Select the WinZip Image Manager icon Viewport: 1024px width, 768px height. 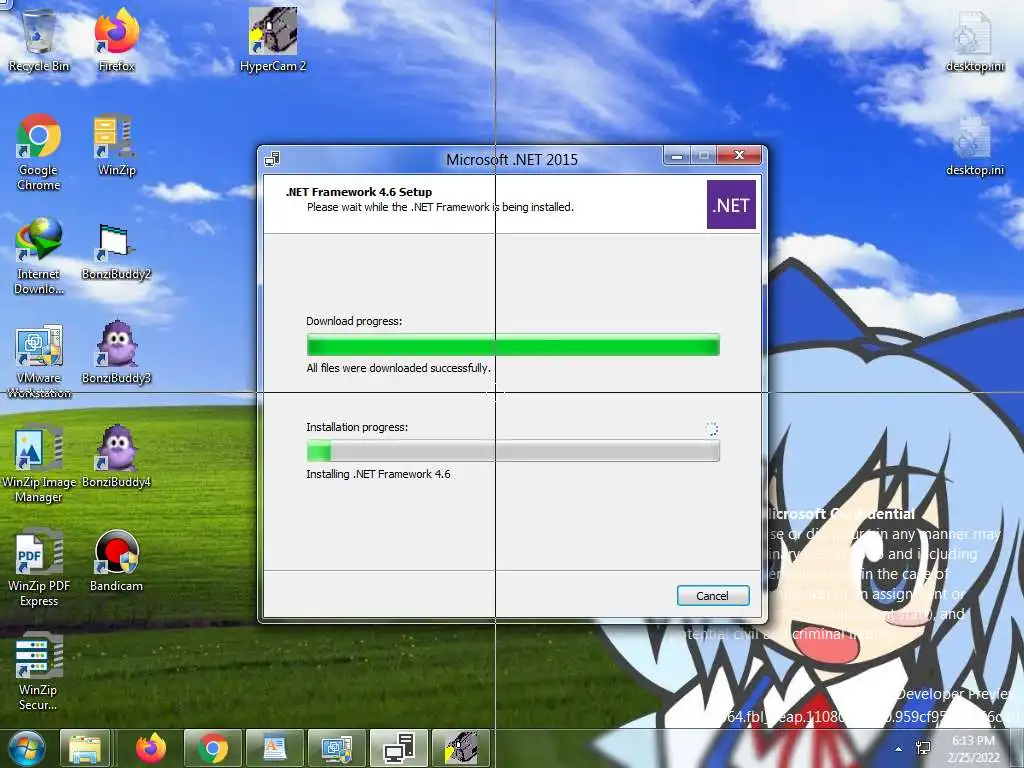tap(39, 464)
